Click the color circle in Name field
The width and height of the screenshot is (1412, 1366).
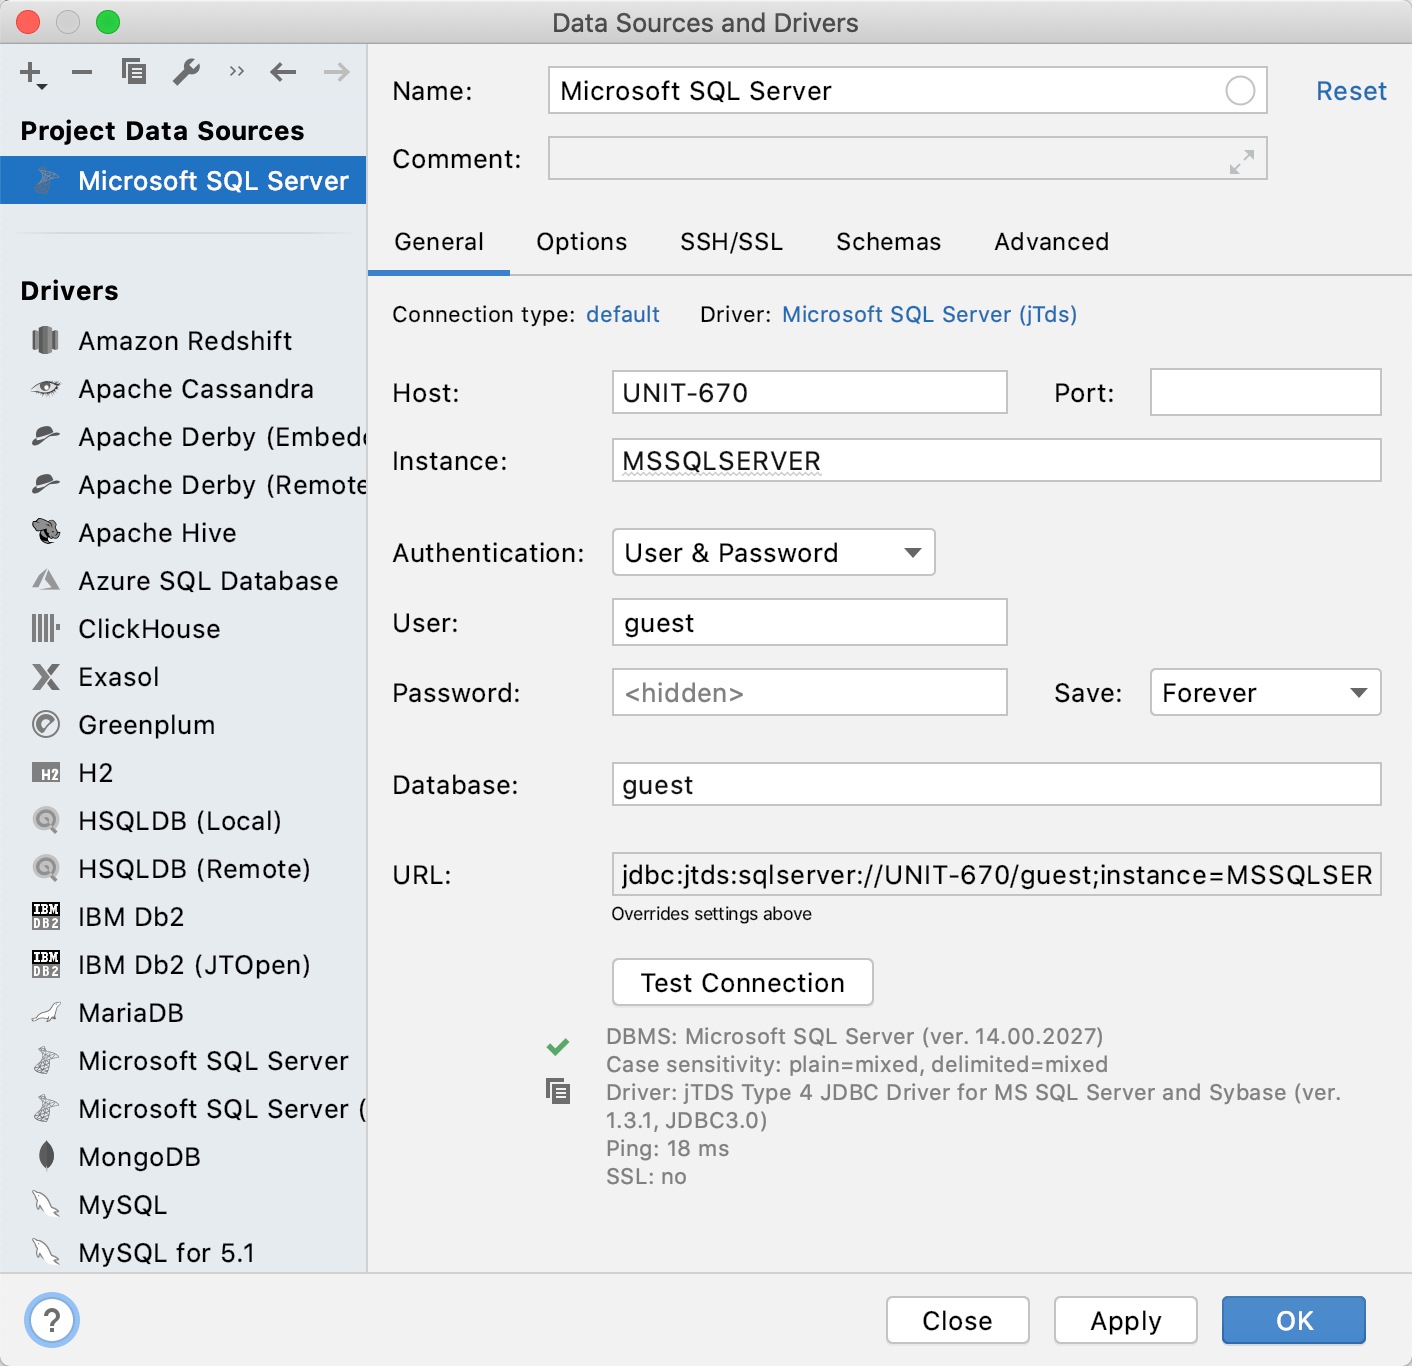tap(1240, 91)
